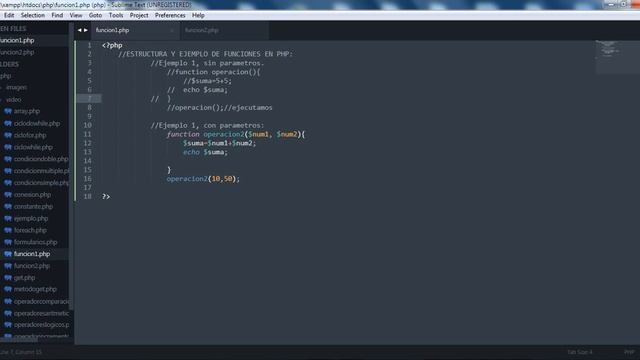The image size is (640, 360).
Task: Click the file icon beside metodoget.php
Action: [8, 289]
